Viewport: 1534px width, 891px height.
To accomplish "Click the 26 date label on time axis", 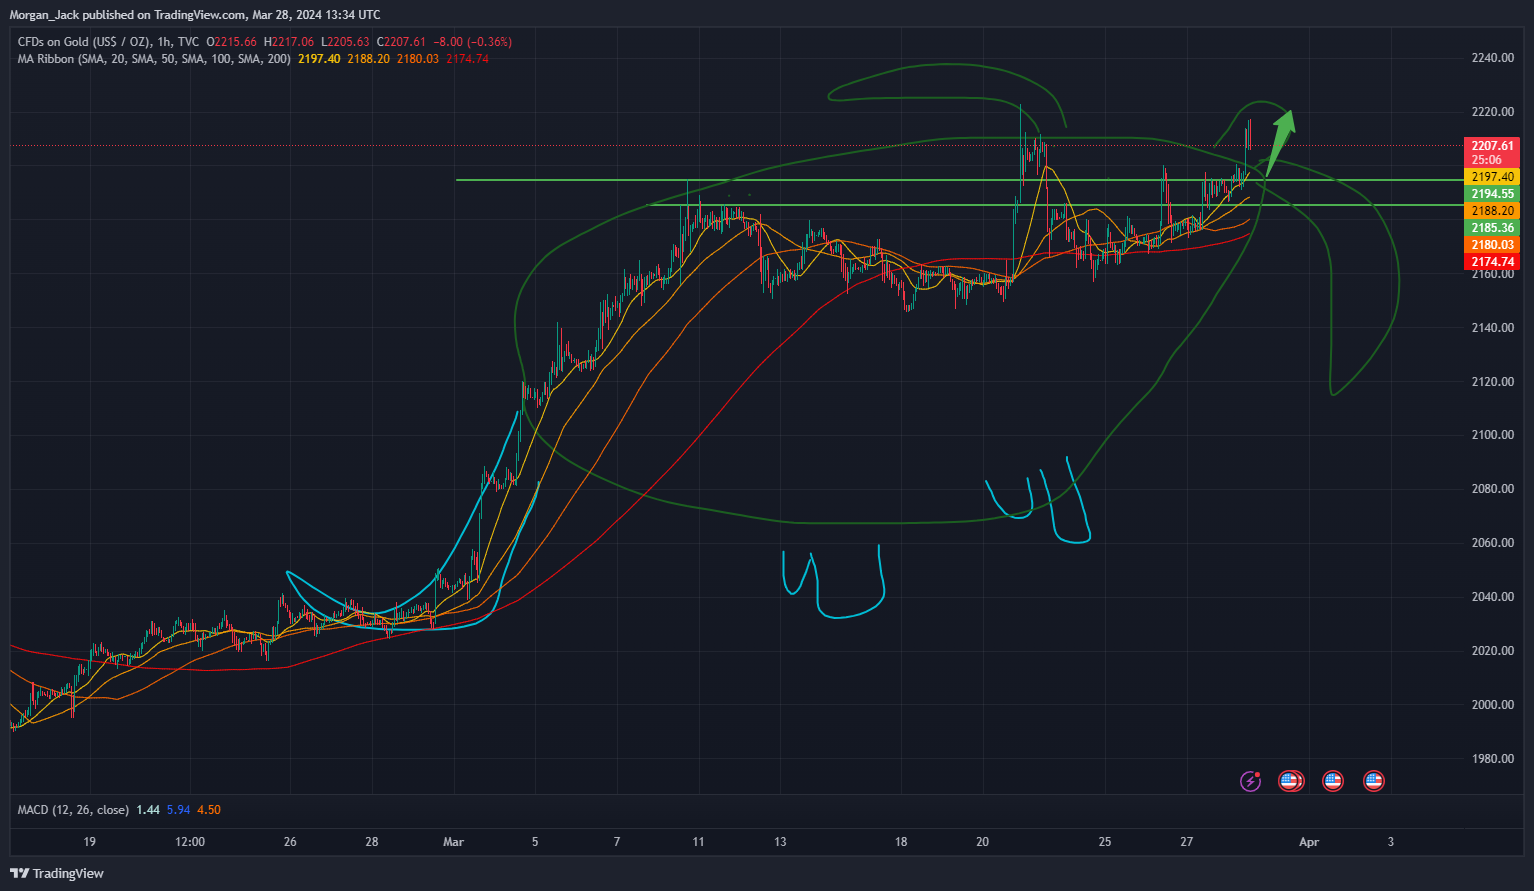I will (290, 842).
